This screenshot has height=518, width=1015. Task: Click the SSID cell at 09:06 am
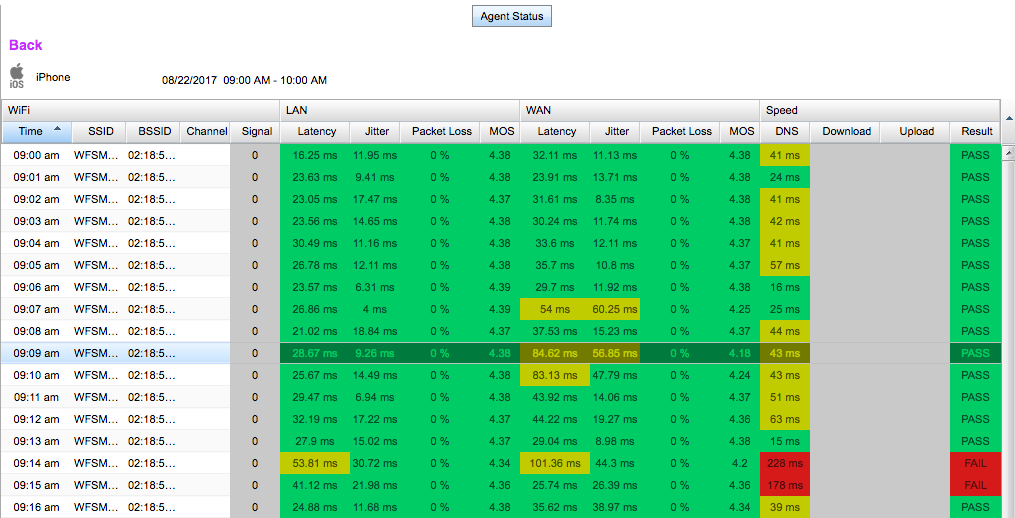96,287
